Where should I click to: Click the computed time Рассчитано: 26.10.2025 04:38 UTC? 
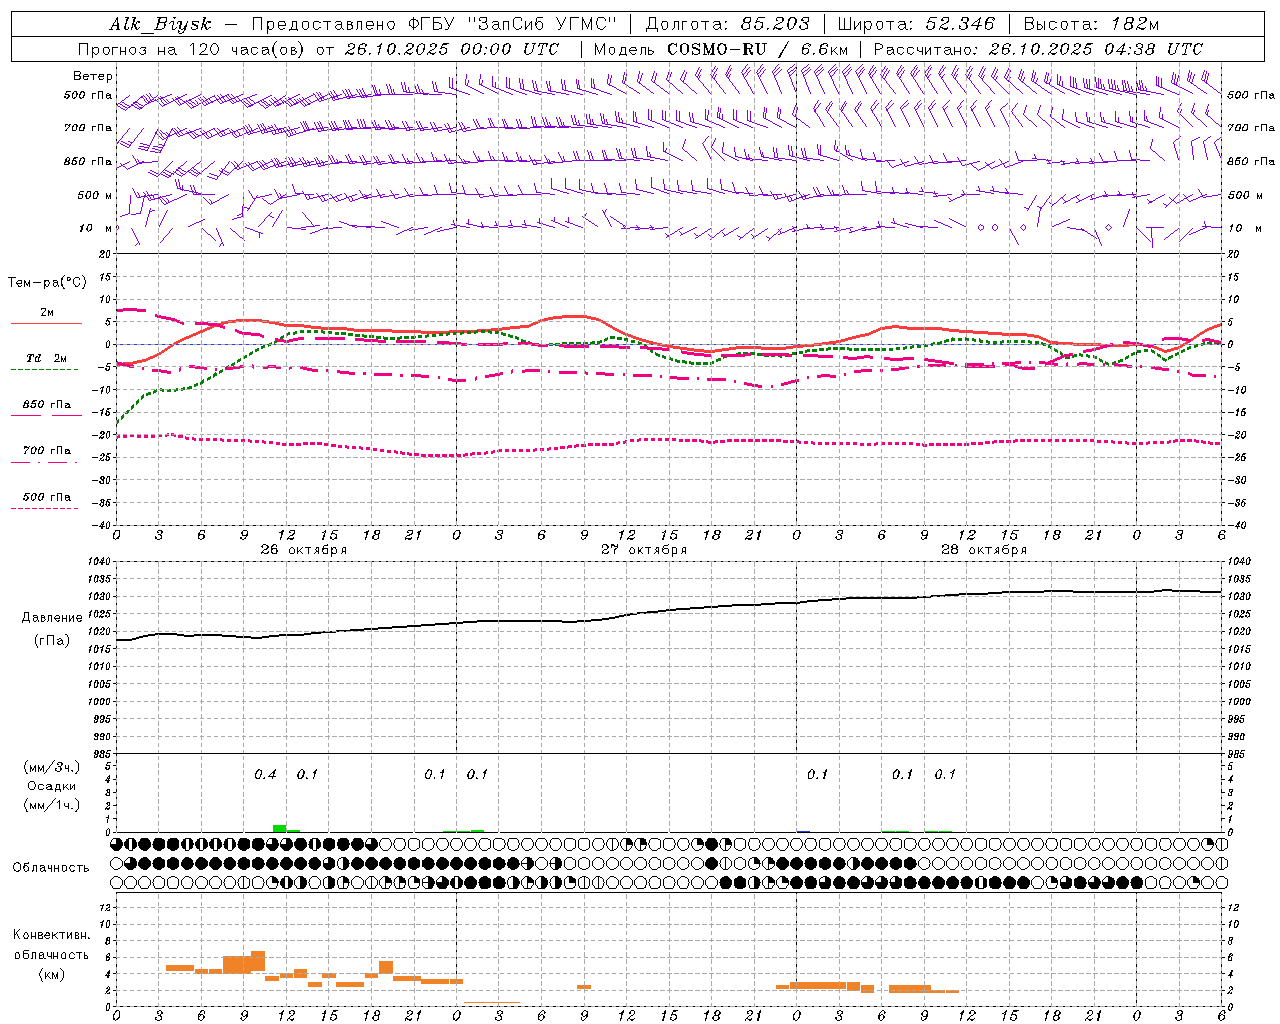click(1038, 49)
